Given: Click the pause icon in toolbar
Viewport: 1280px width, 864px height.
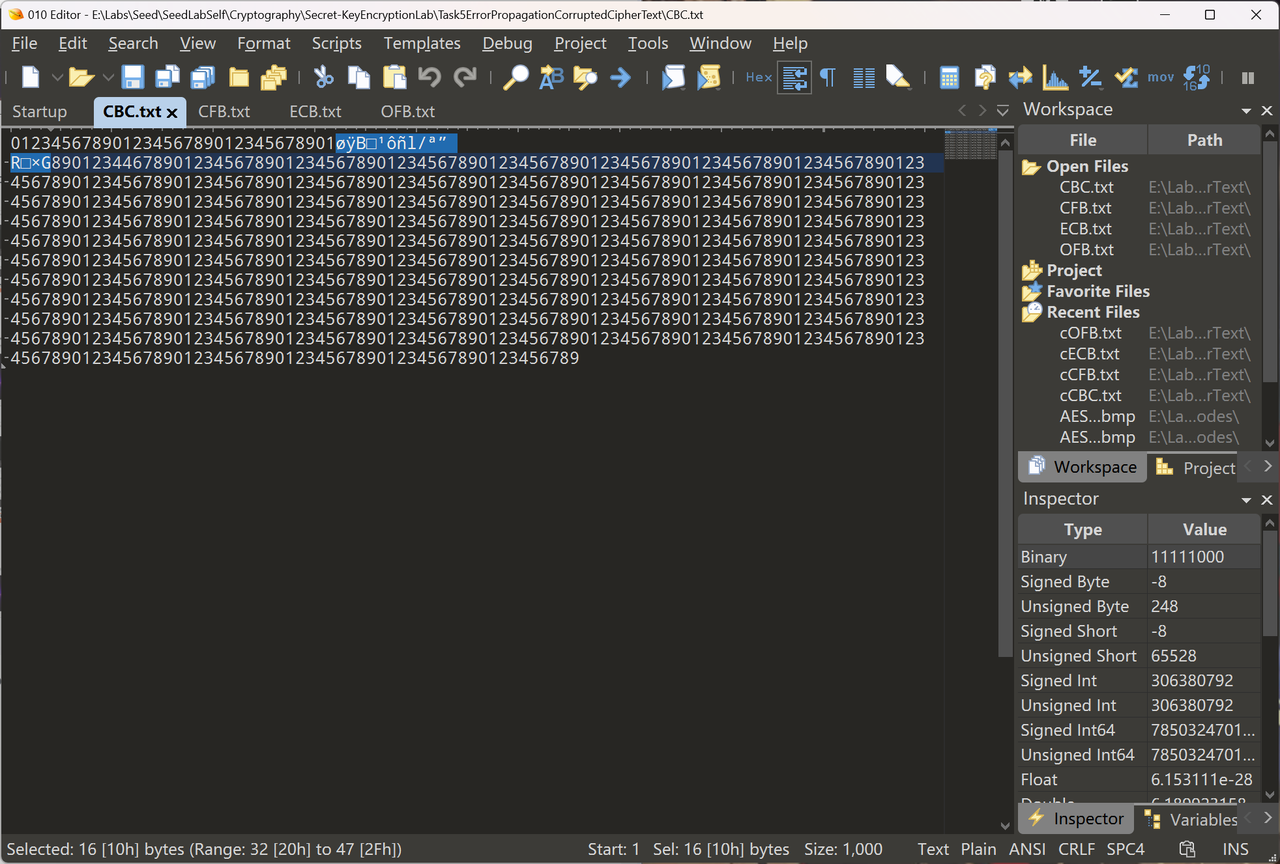Looking at the screenshot, I should (1248, 77).
